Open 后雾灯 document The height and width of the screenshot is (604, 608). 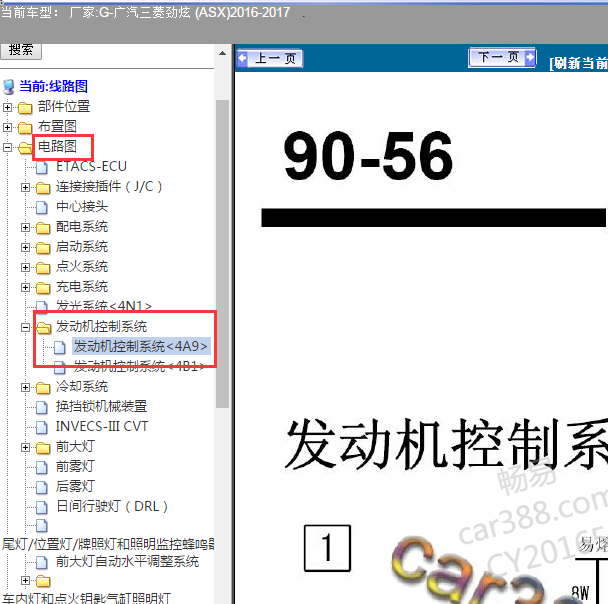[x=75, y=487]
